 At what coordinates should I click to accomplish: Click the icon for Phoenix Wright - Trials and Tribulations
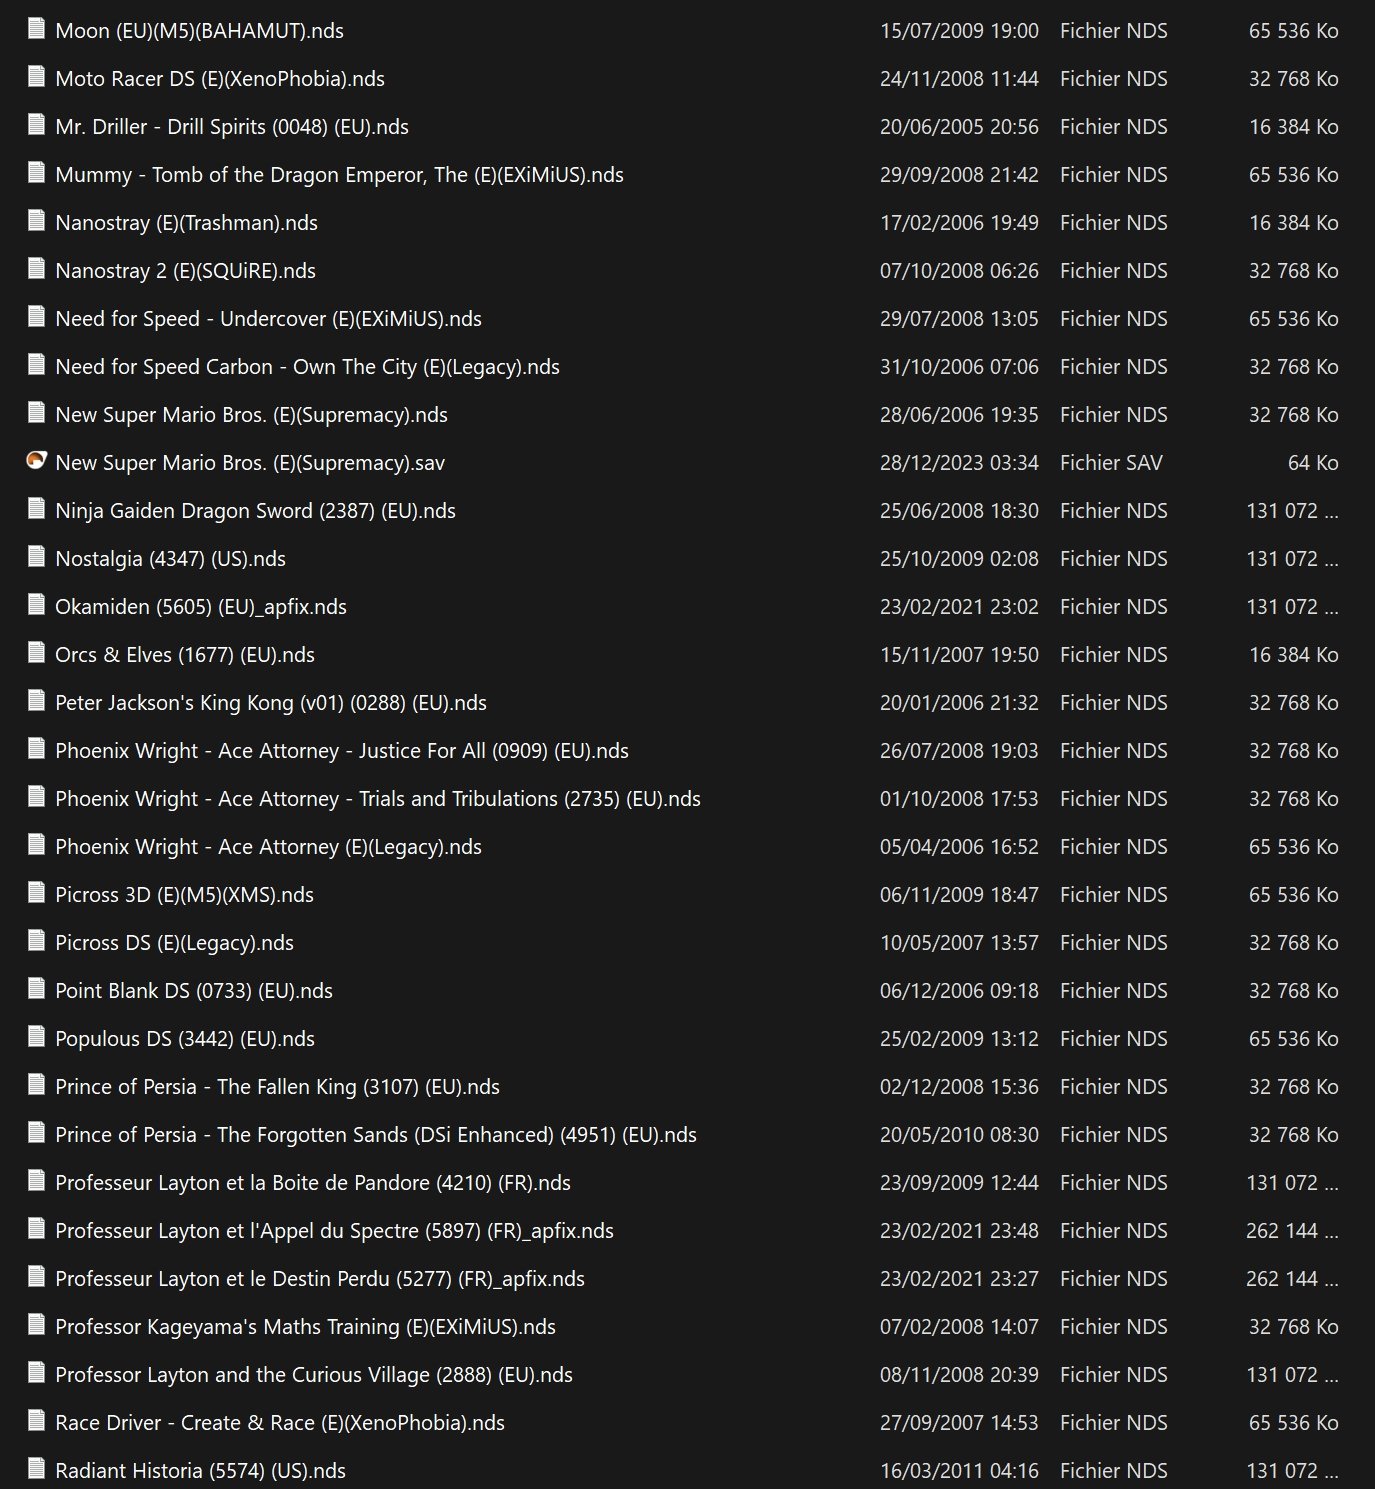coord(36,797)
